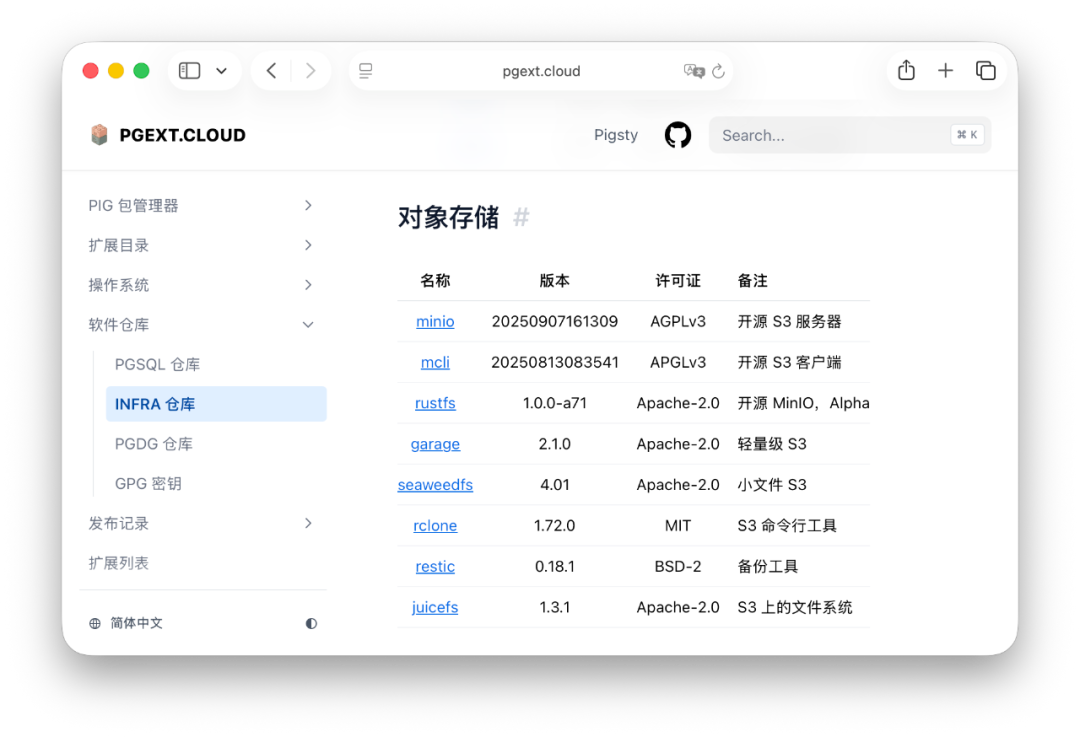Expand the PIG 包管理器 chevron
The width and height of the screenshot is (1080, 737).
tap(308, 205)
